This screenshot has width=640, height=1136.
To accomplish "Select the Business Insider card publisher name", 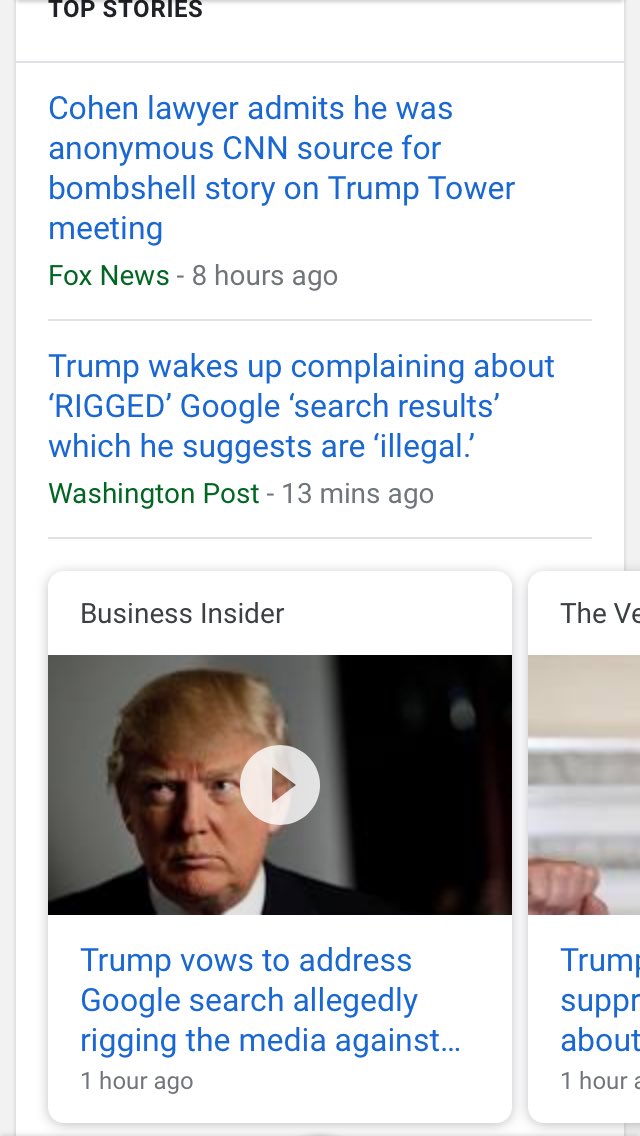I will 182,614.
